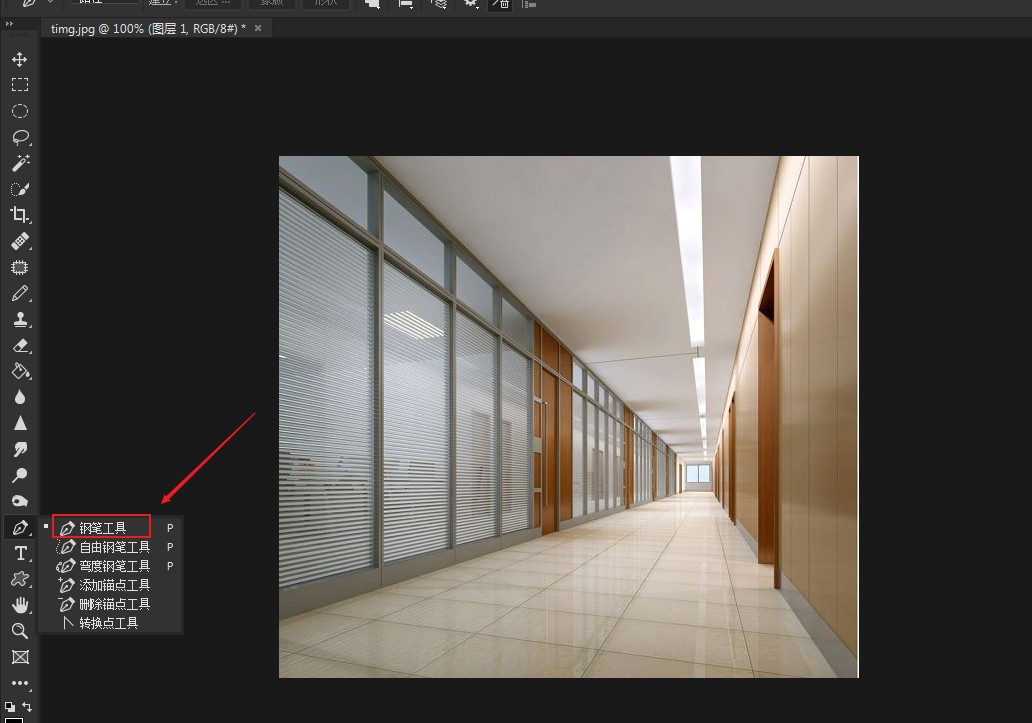This screenshot has height=723, width=1032.
Task: Select the Pencil tool
Action: tap(20, 293)
